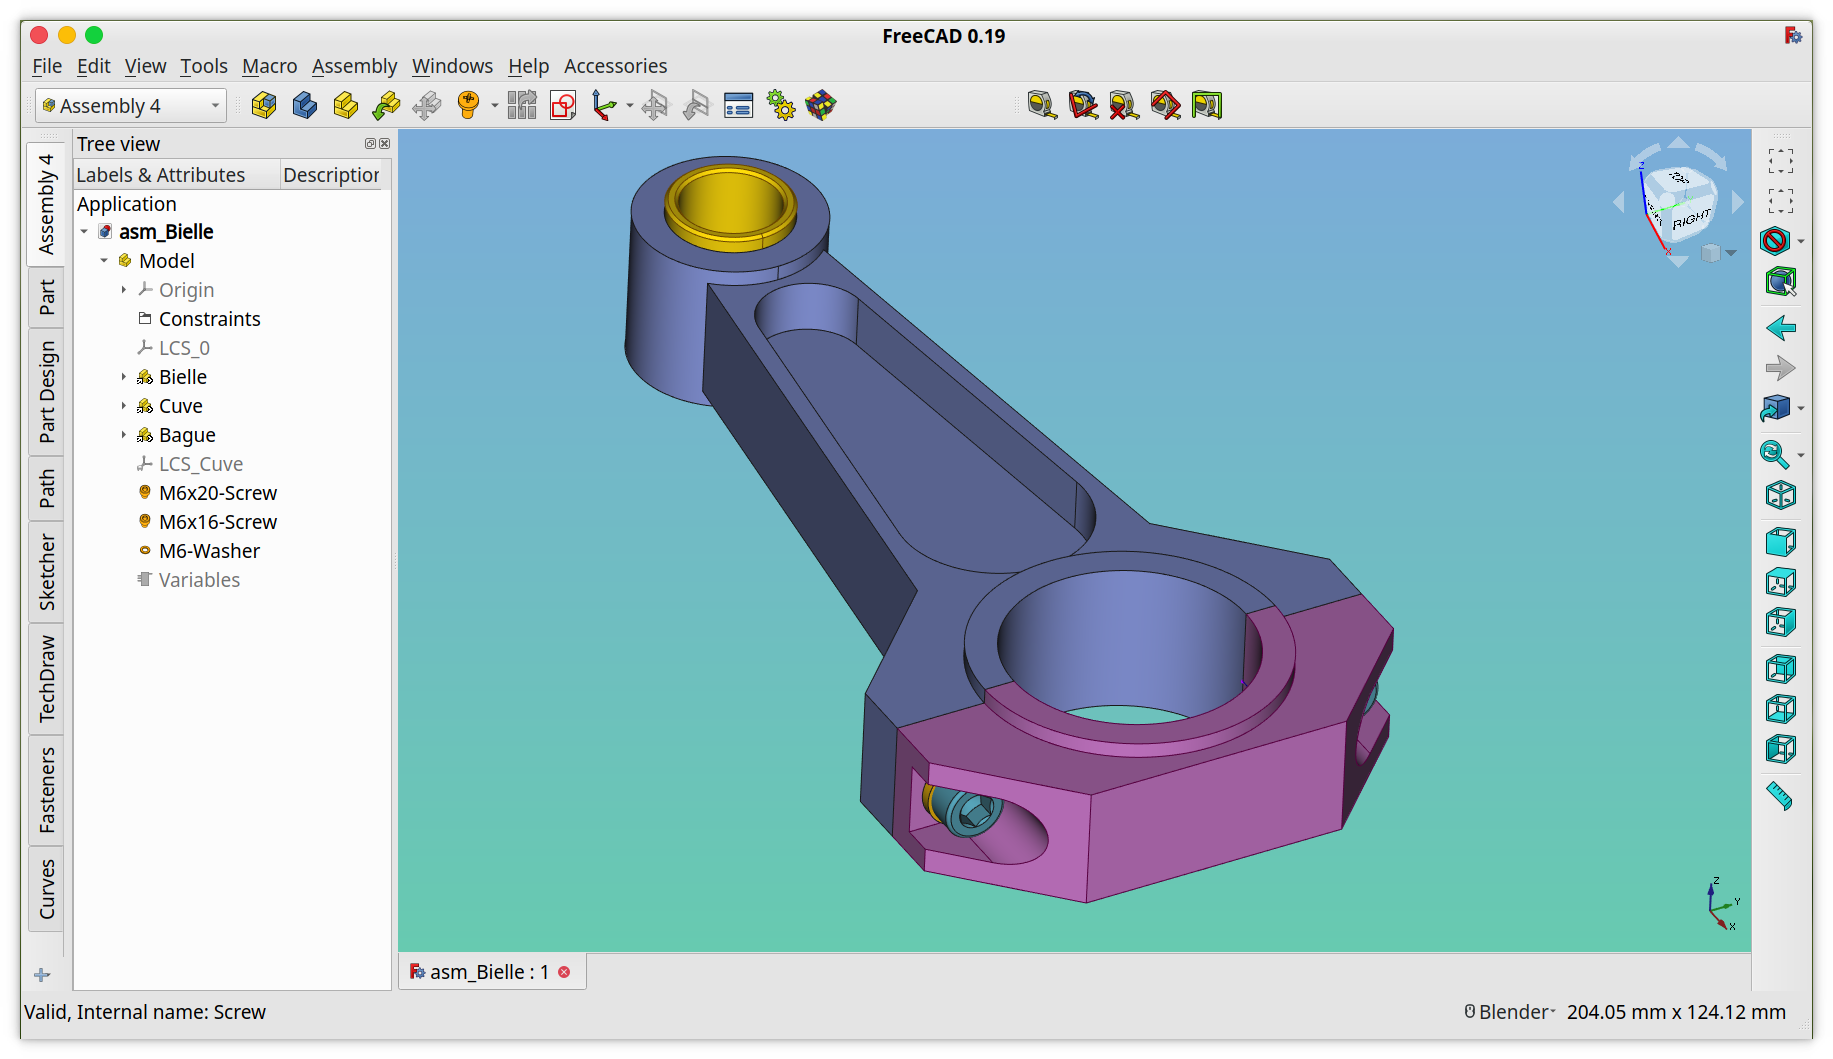The width and height of the screenshot is (1833, 1059).
Task: Open the Edit menu
Action: pyautogui.click(x=94, y=66)
